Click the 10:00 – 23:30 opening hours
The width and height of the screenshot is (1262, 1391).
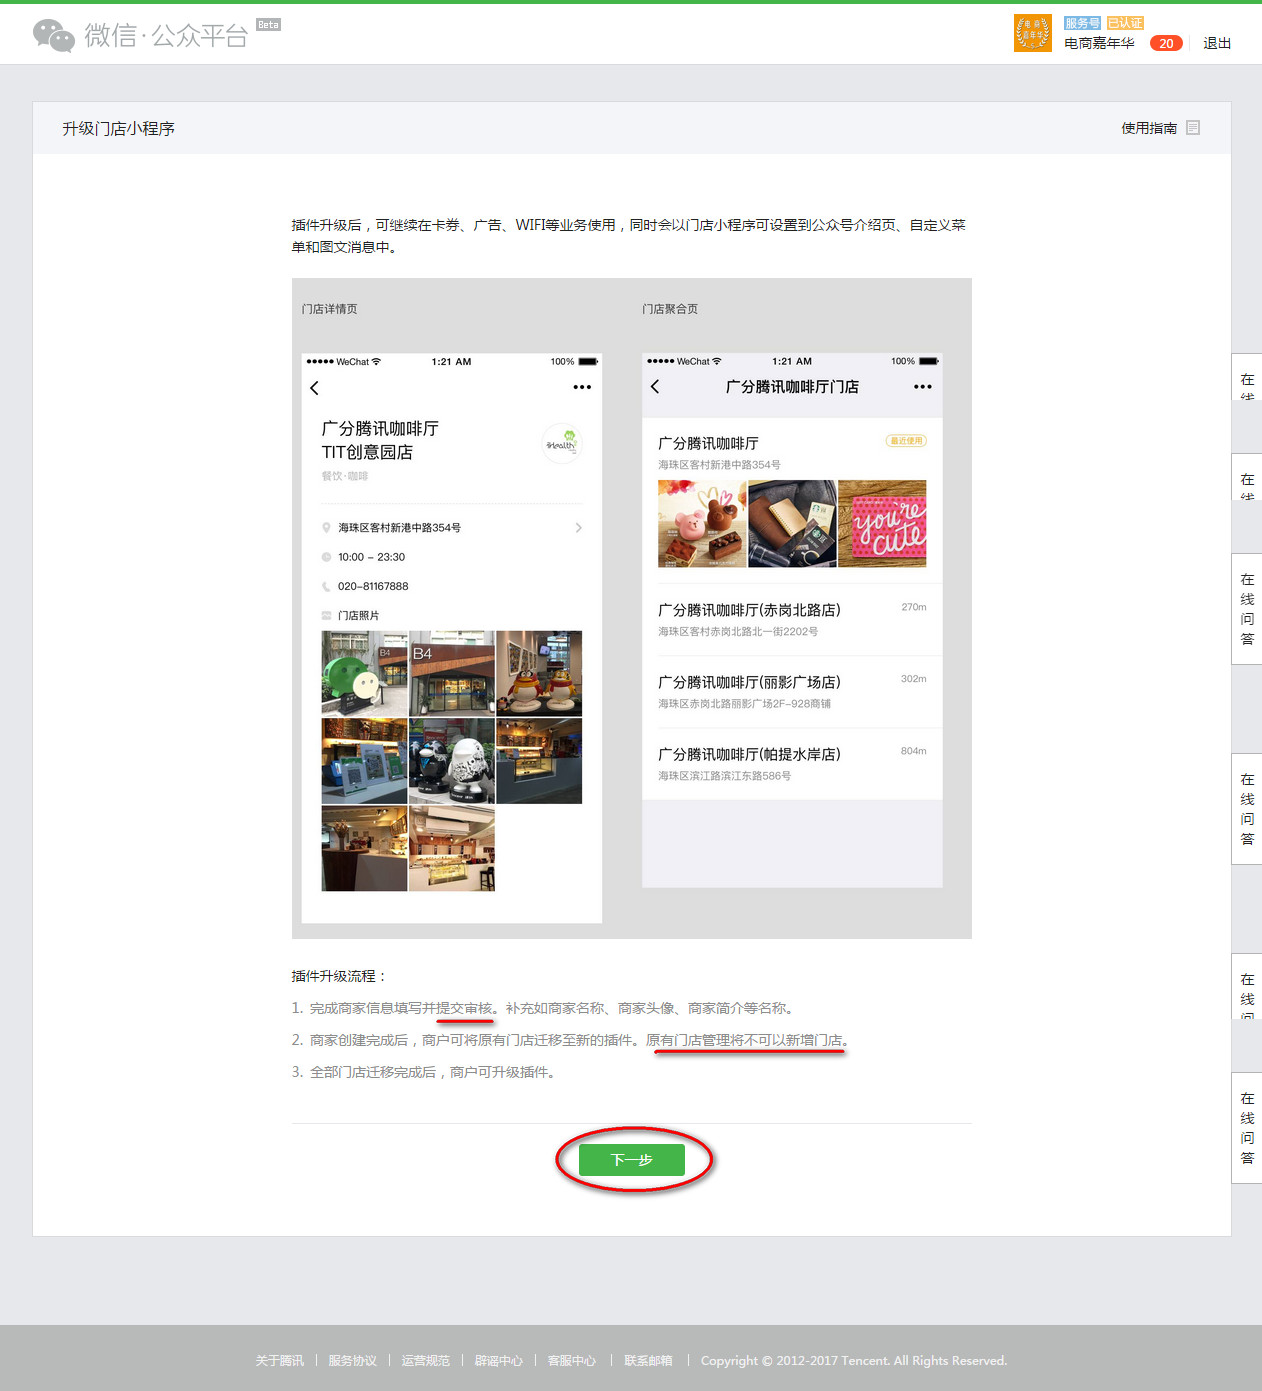(371, 557)
